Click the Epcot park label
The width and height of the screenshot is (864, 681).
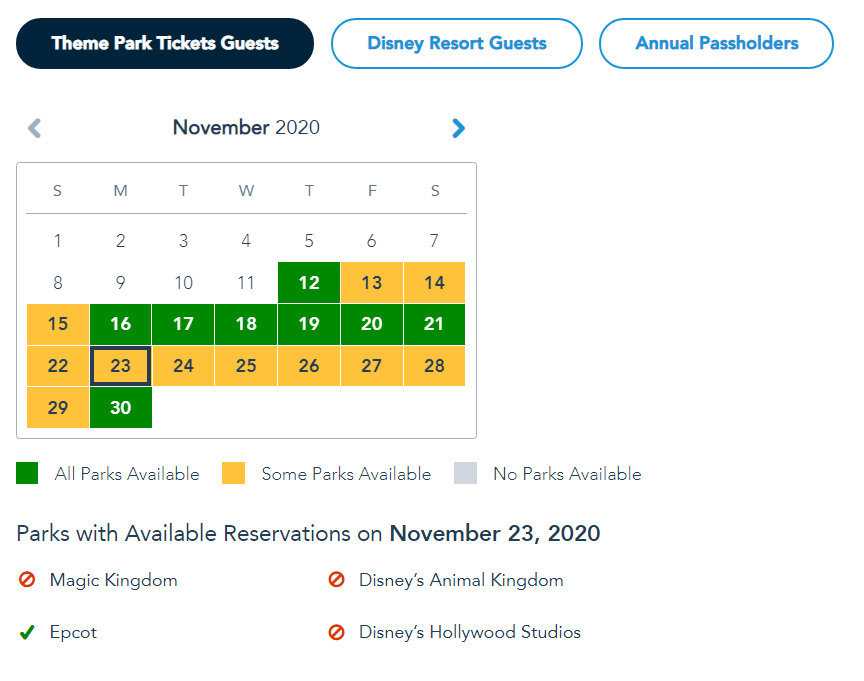pos(74,632)
